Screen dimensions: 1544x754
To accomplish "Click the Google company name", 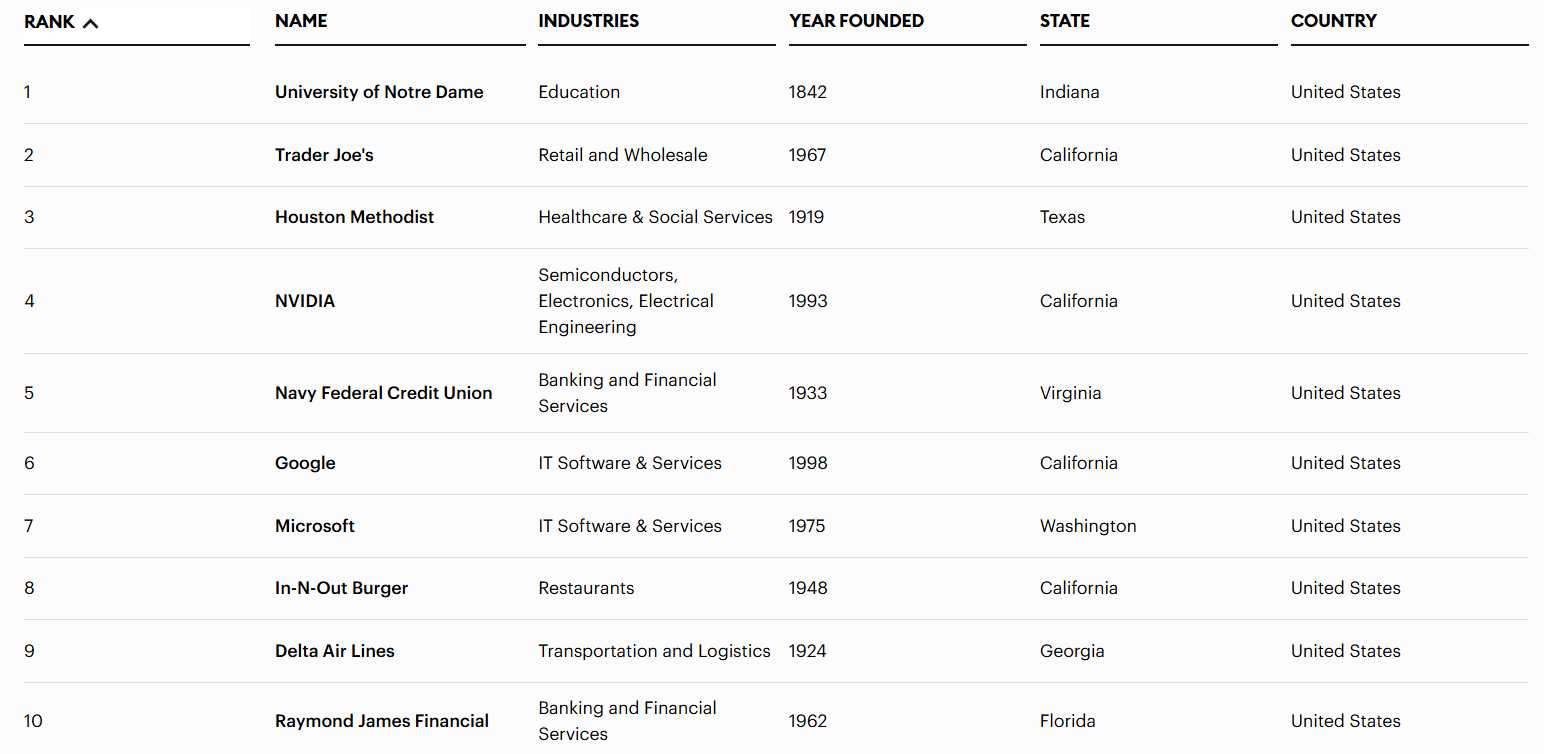I will click(x=305, y=463).
